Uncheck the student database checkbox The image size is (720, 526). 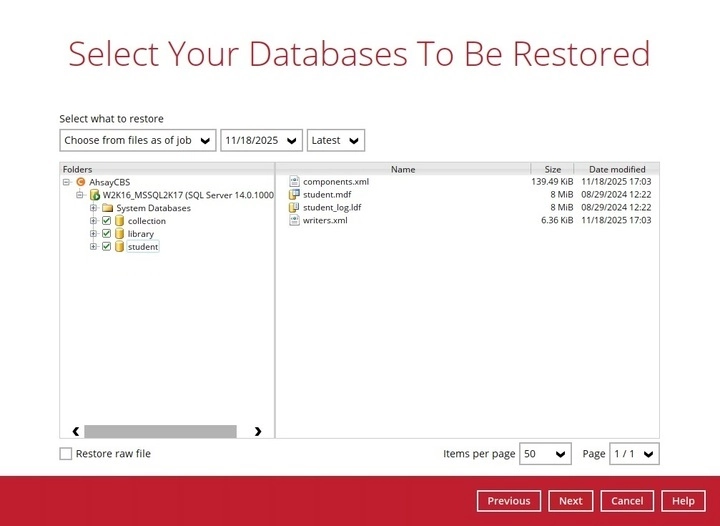[106, 247]
